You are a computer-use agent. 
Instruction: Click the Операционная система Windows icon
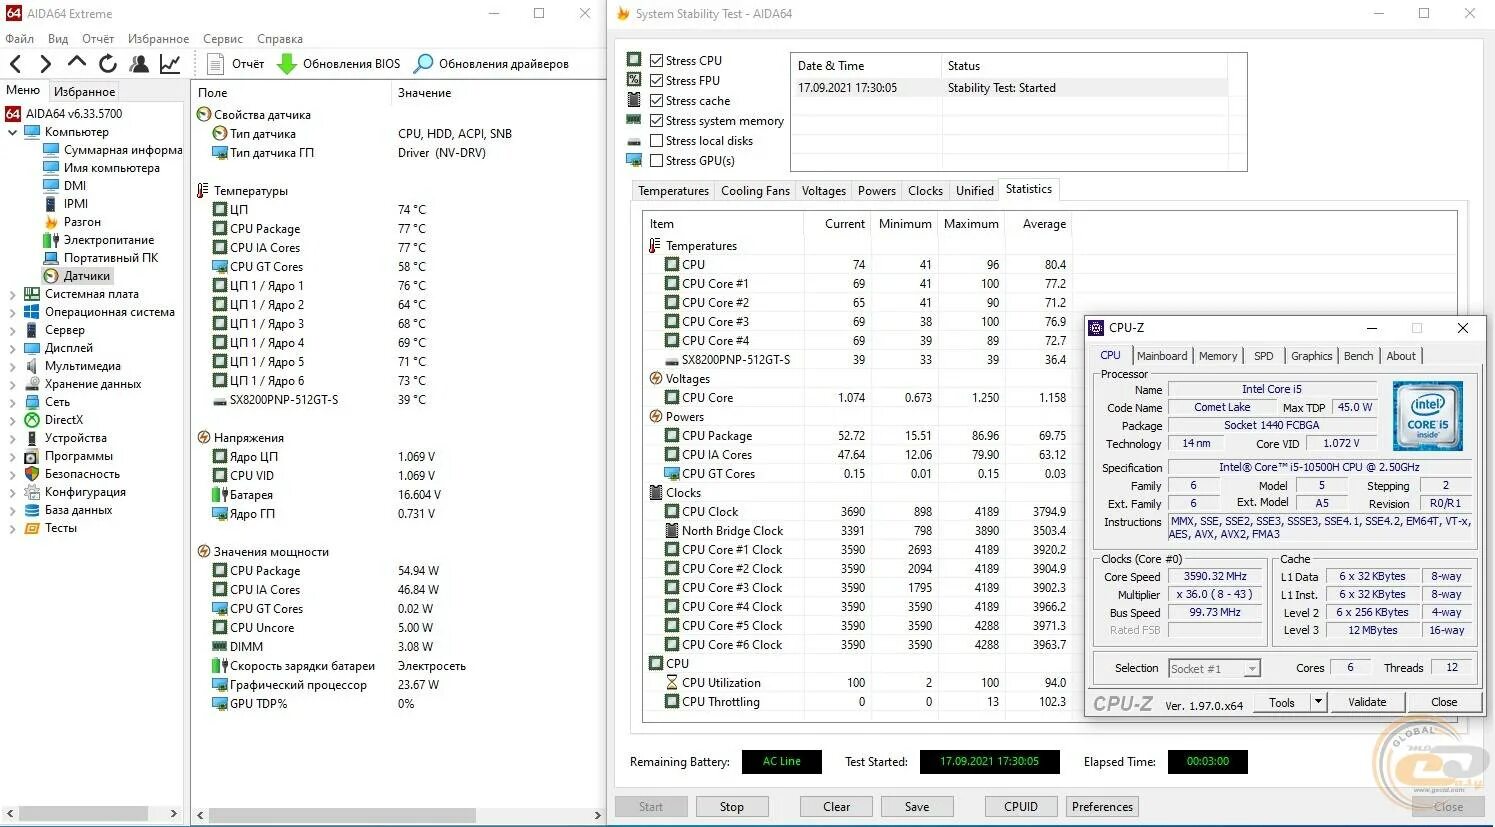click(32, 312)
